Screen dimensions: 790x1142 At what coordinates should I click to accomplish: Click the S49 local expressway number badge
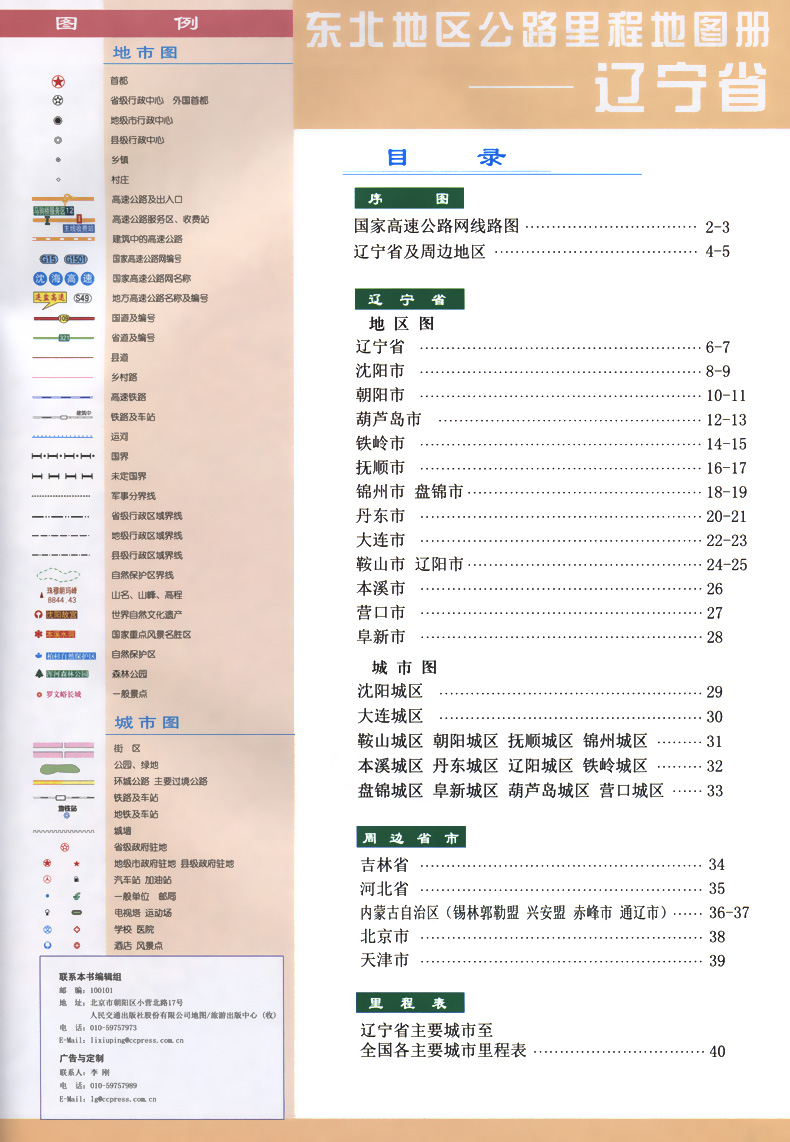pos(83,298)
